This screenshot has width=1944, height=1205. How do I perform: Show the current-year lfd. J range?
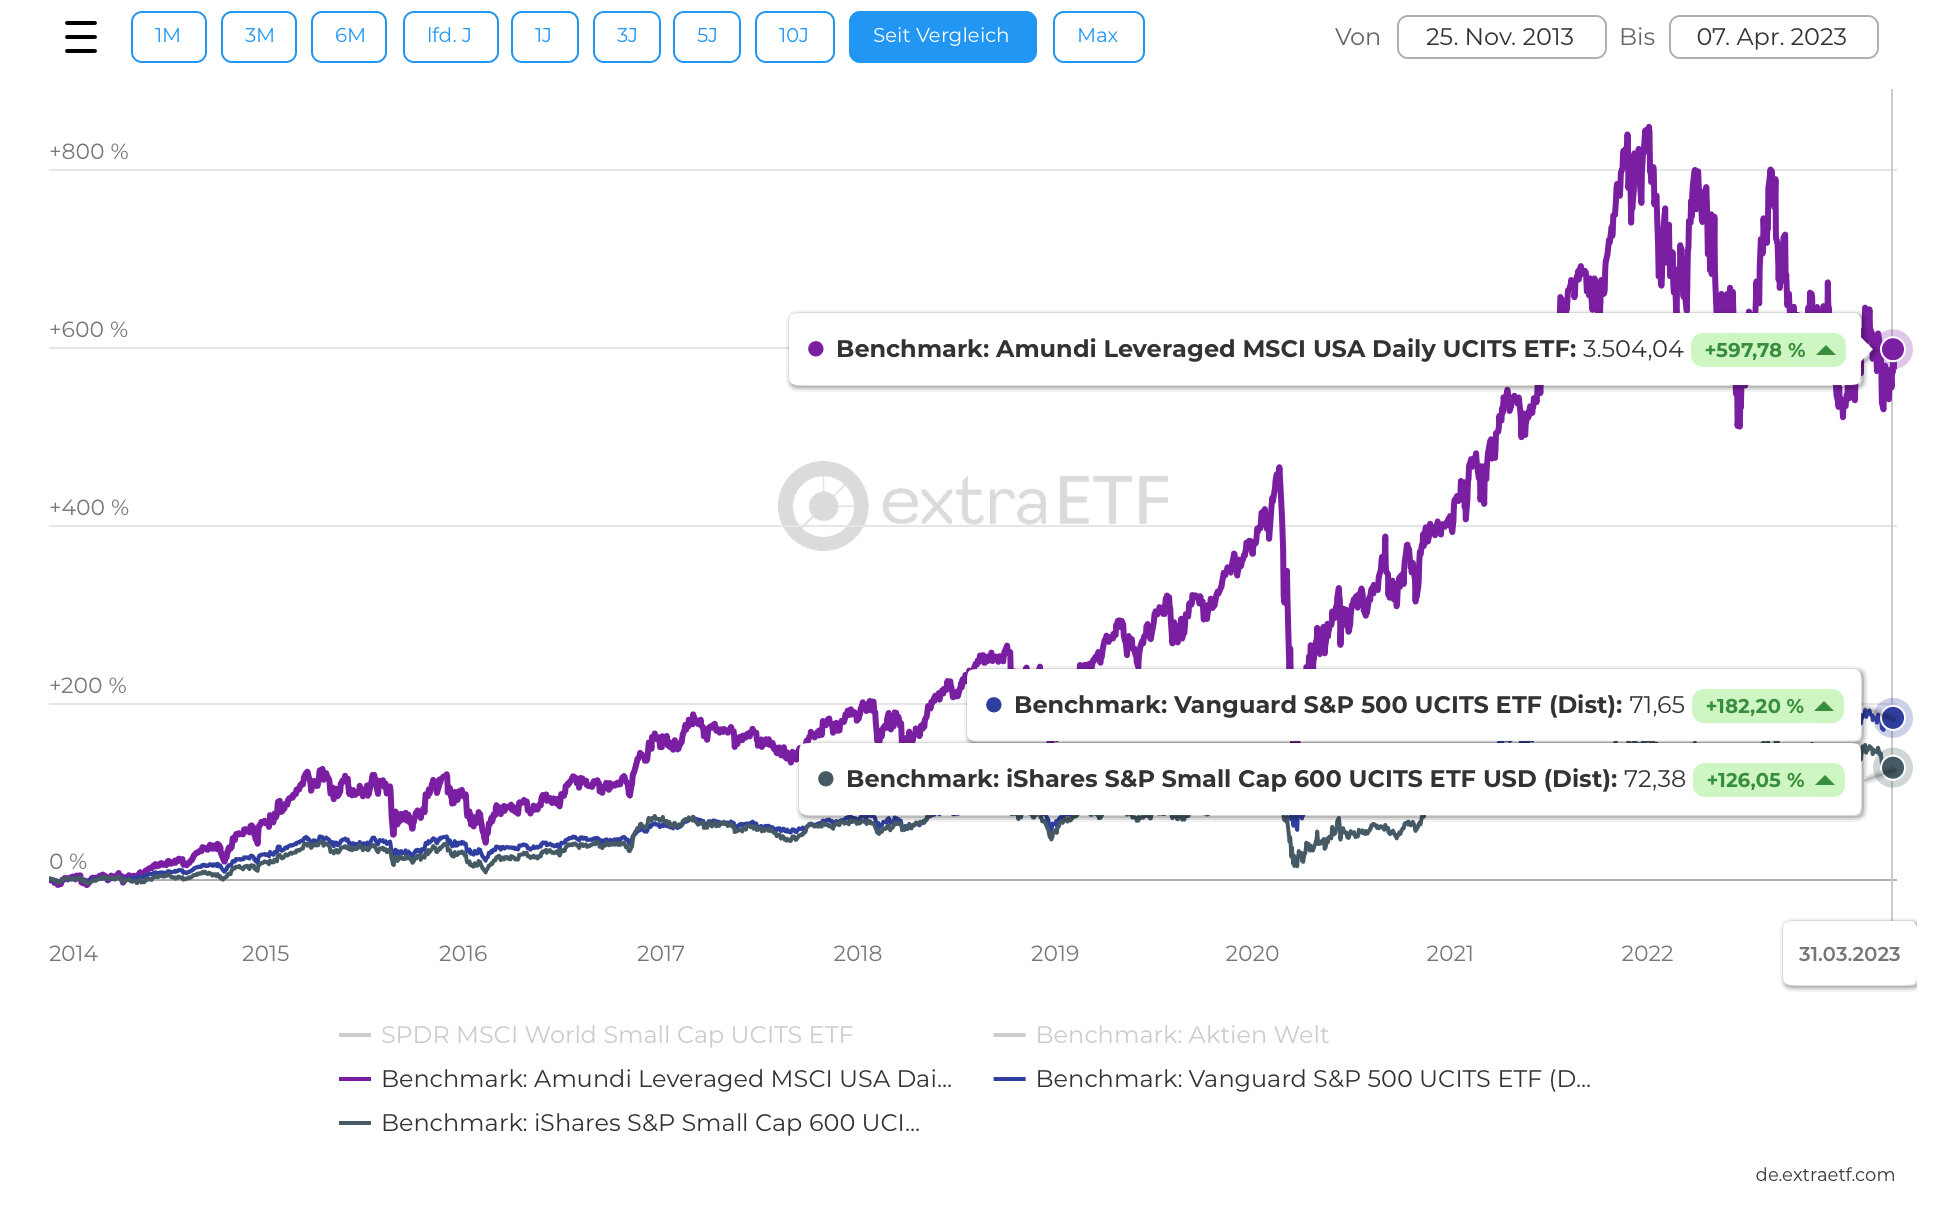(450, 37)
